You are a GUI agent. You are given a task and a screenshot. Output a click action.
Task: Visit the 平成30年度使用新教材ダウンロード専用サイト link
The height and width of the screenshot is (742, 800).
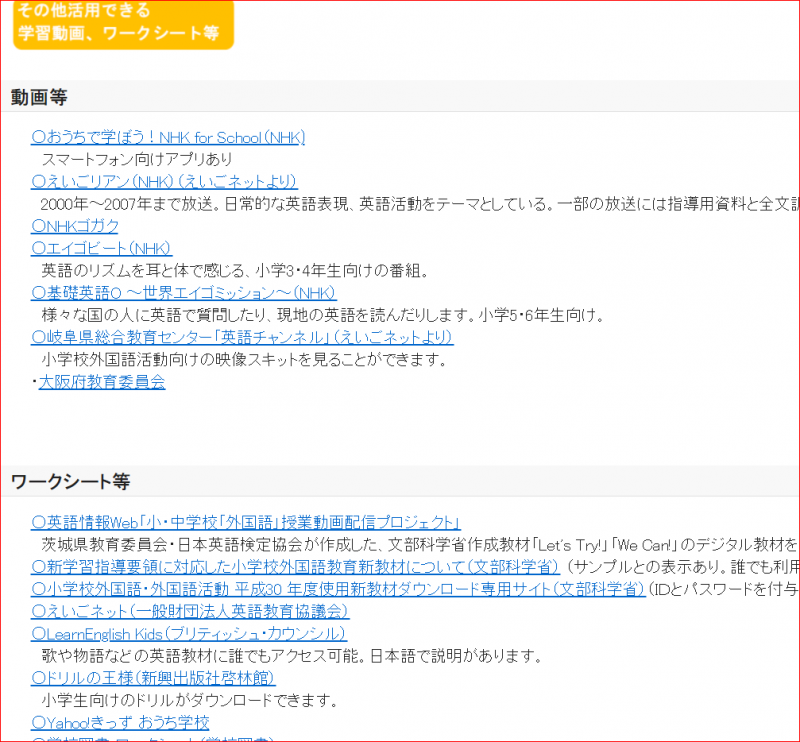(338, 589)
